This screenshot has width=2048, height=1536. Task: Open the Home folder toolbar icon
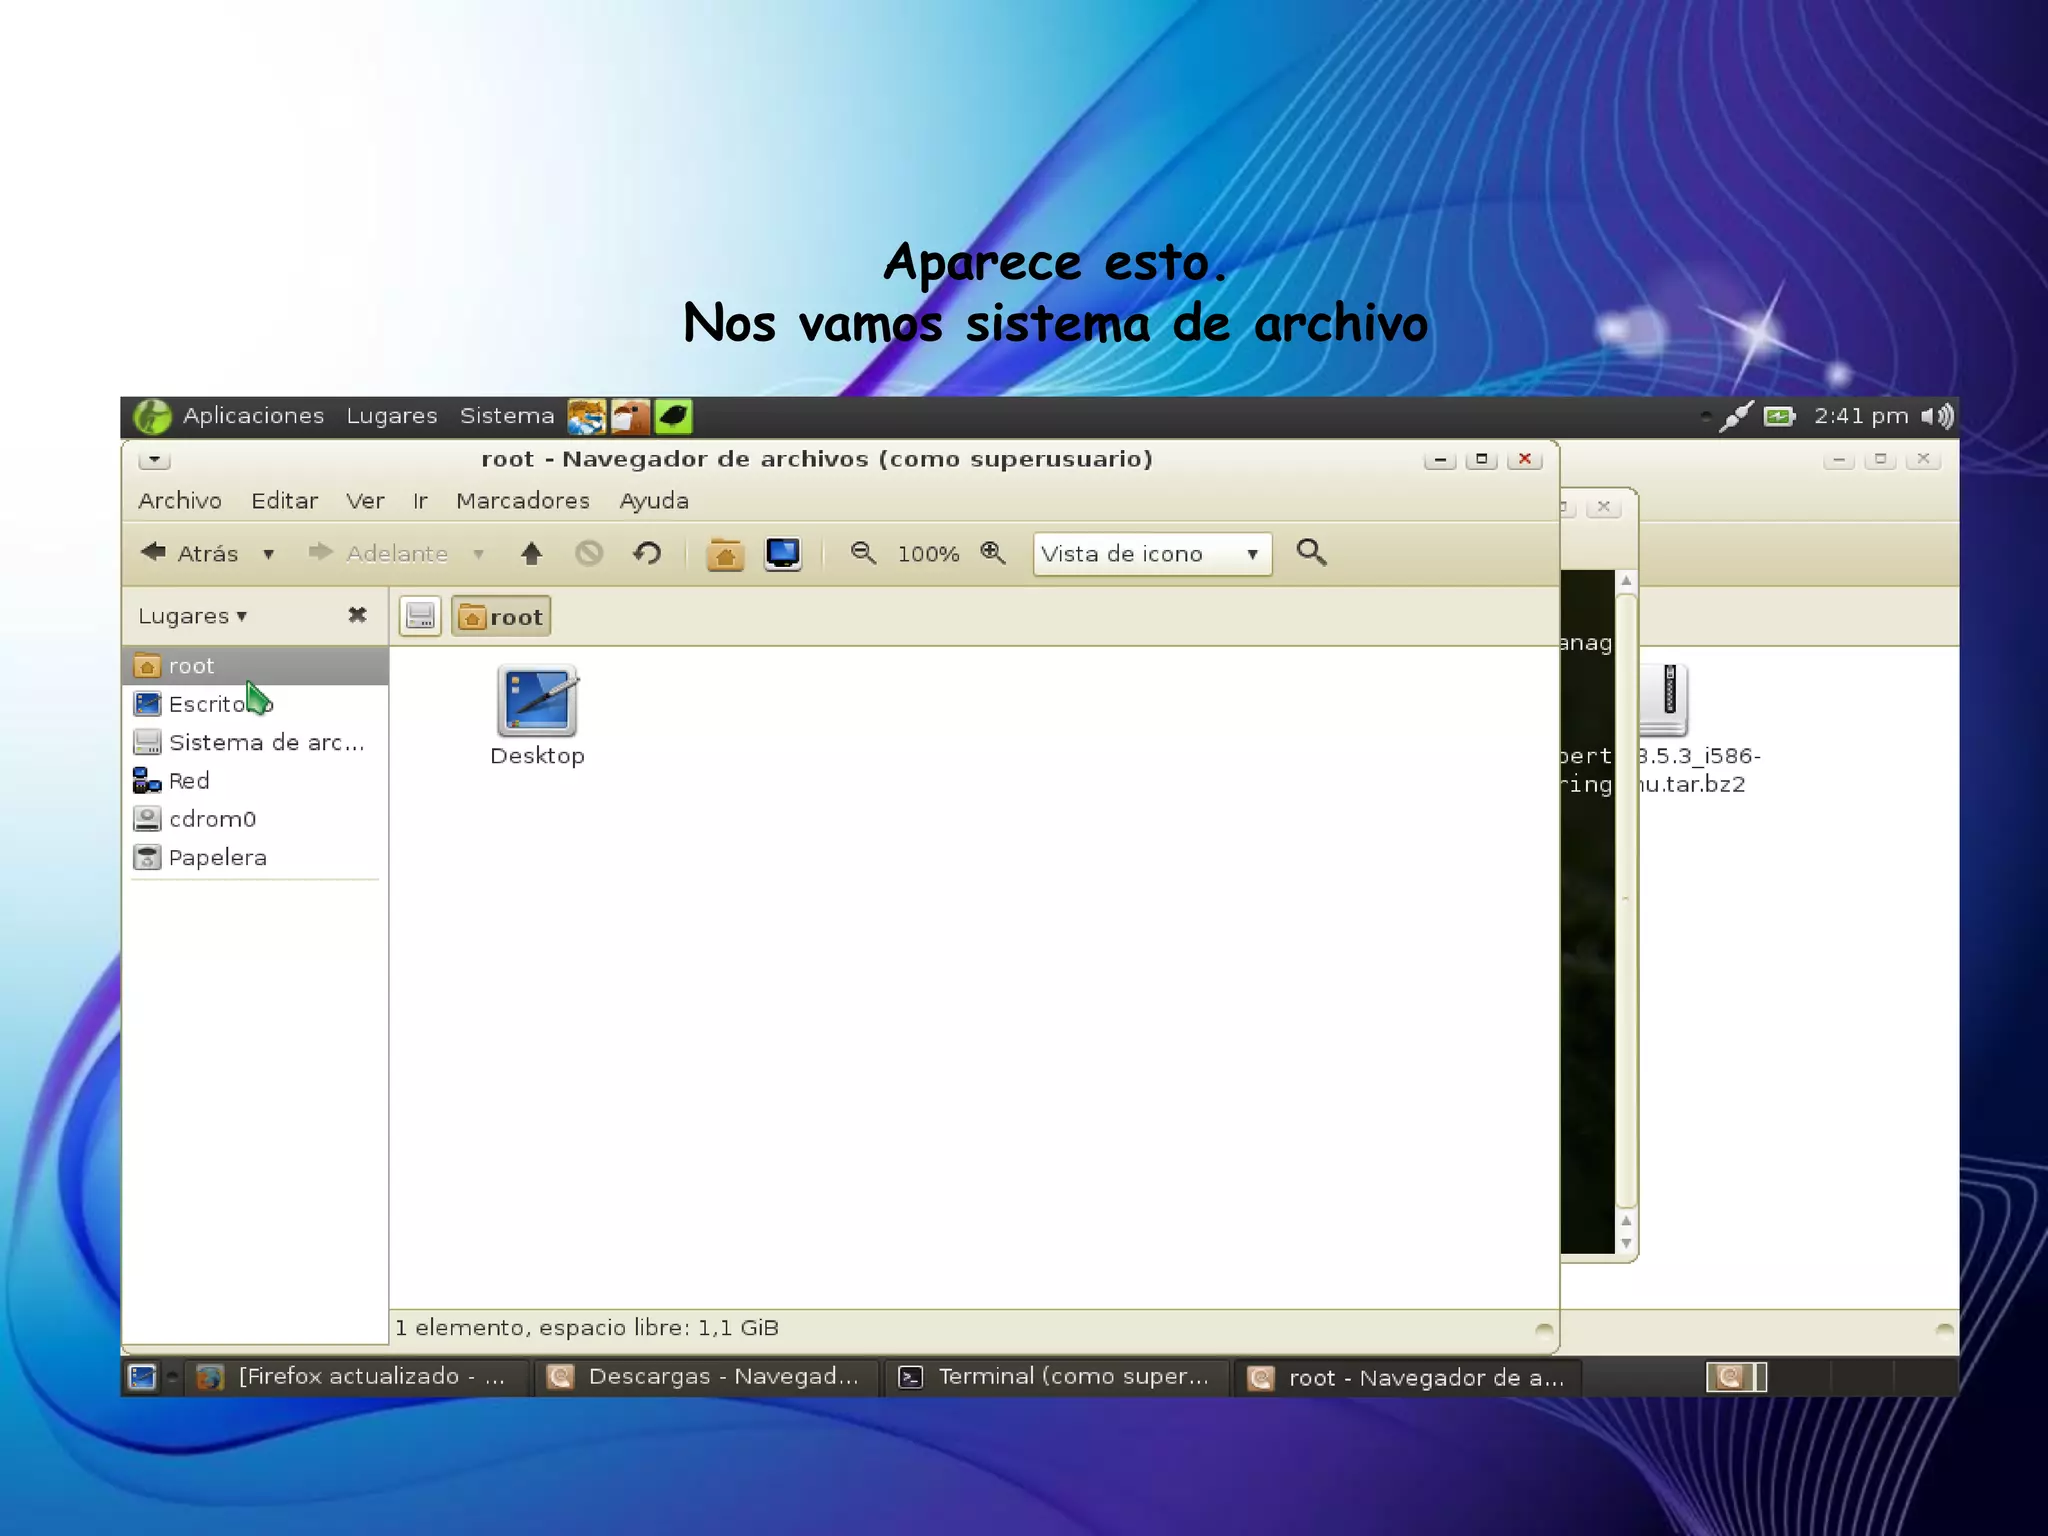pos(724,553)
